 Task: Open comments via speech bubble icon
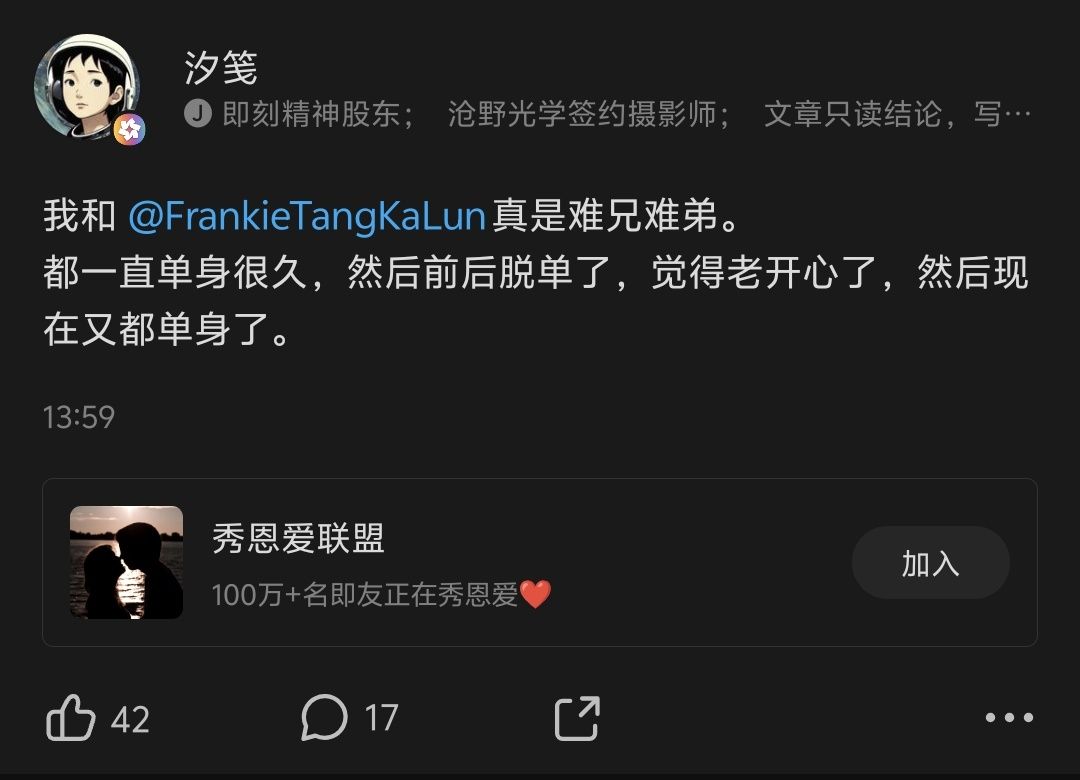[324, 717]
